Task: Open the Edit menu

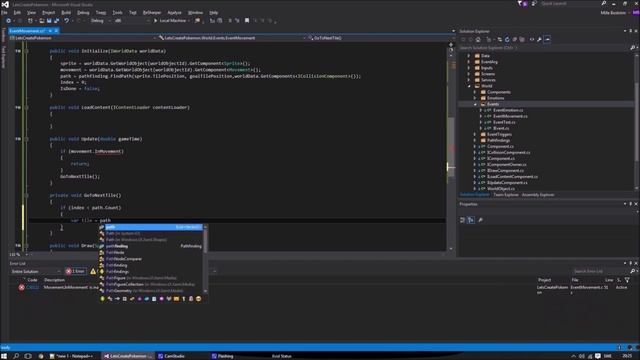Action: tap(17, 13)
